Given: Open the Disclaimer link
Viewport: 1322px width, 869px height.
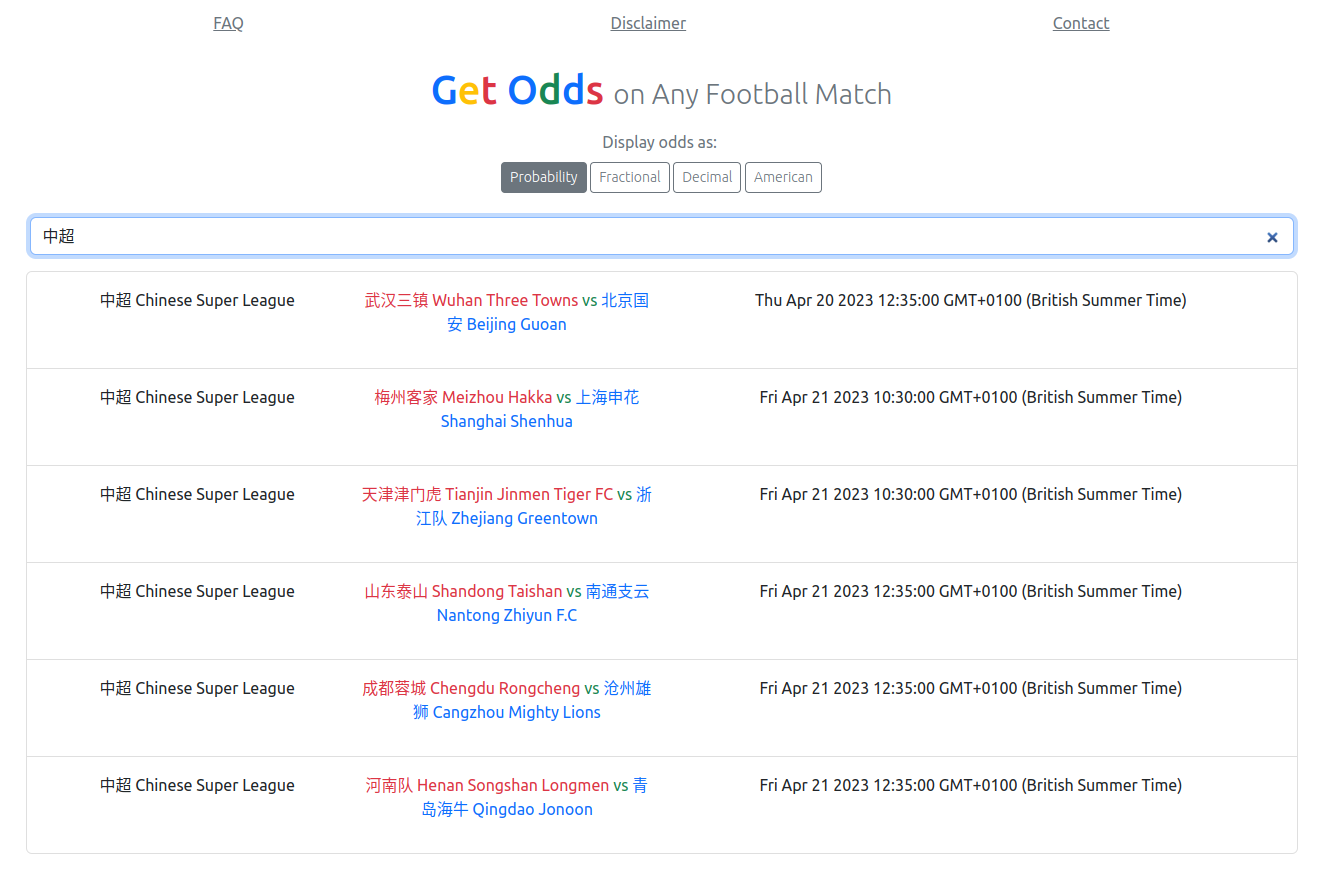Looking at the screenshot, I should click(648, 23).
